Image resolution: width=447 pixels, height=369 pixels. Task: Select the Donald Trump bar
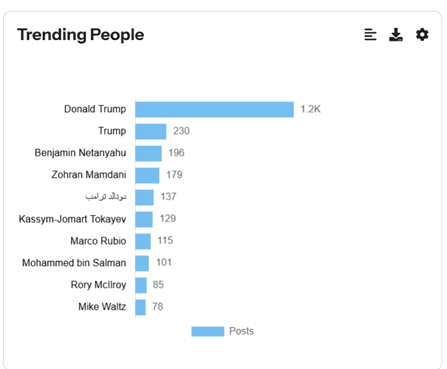point(214,109)
